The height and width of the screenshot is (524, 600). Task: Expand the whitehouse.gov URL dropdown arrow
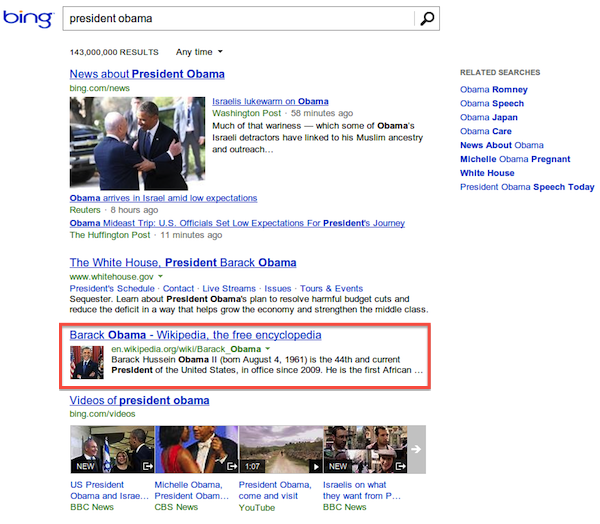coord(161,276)
